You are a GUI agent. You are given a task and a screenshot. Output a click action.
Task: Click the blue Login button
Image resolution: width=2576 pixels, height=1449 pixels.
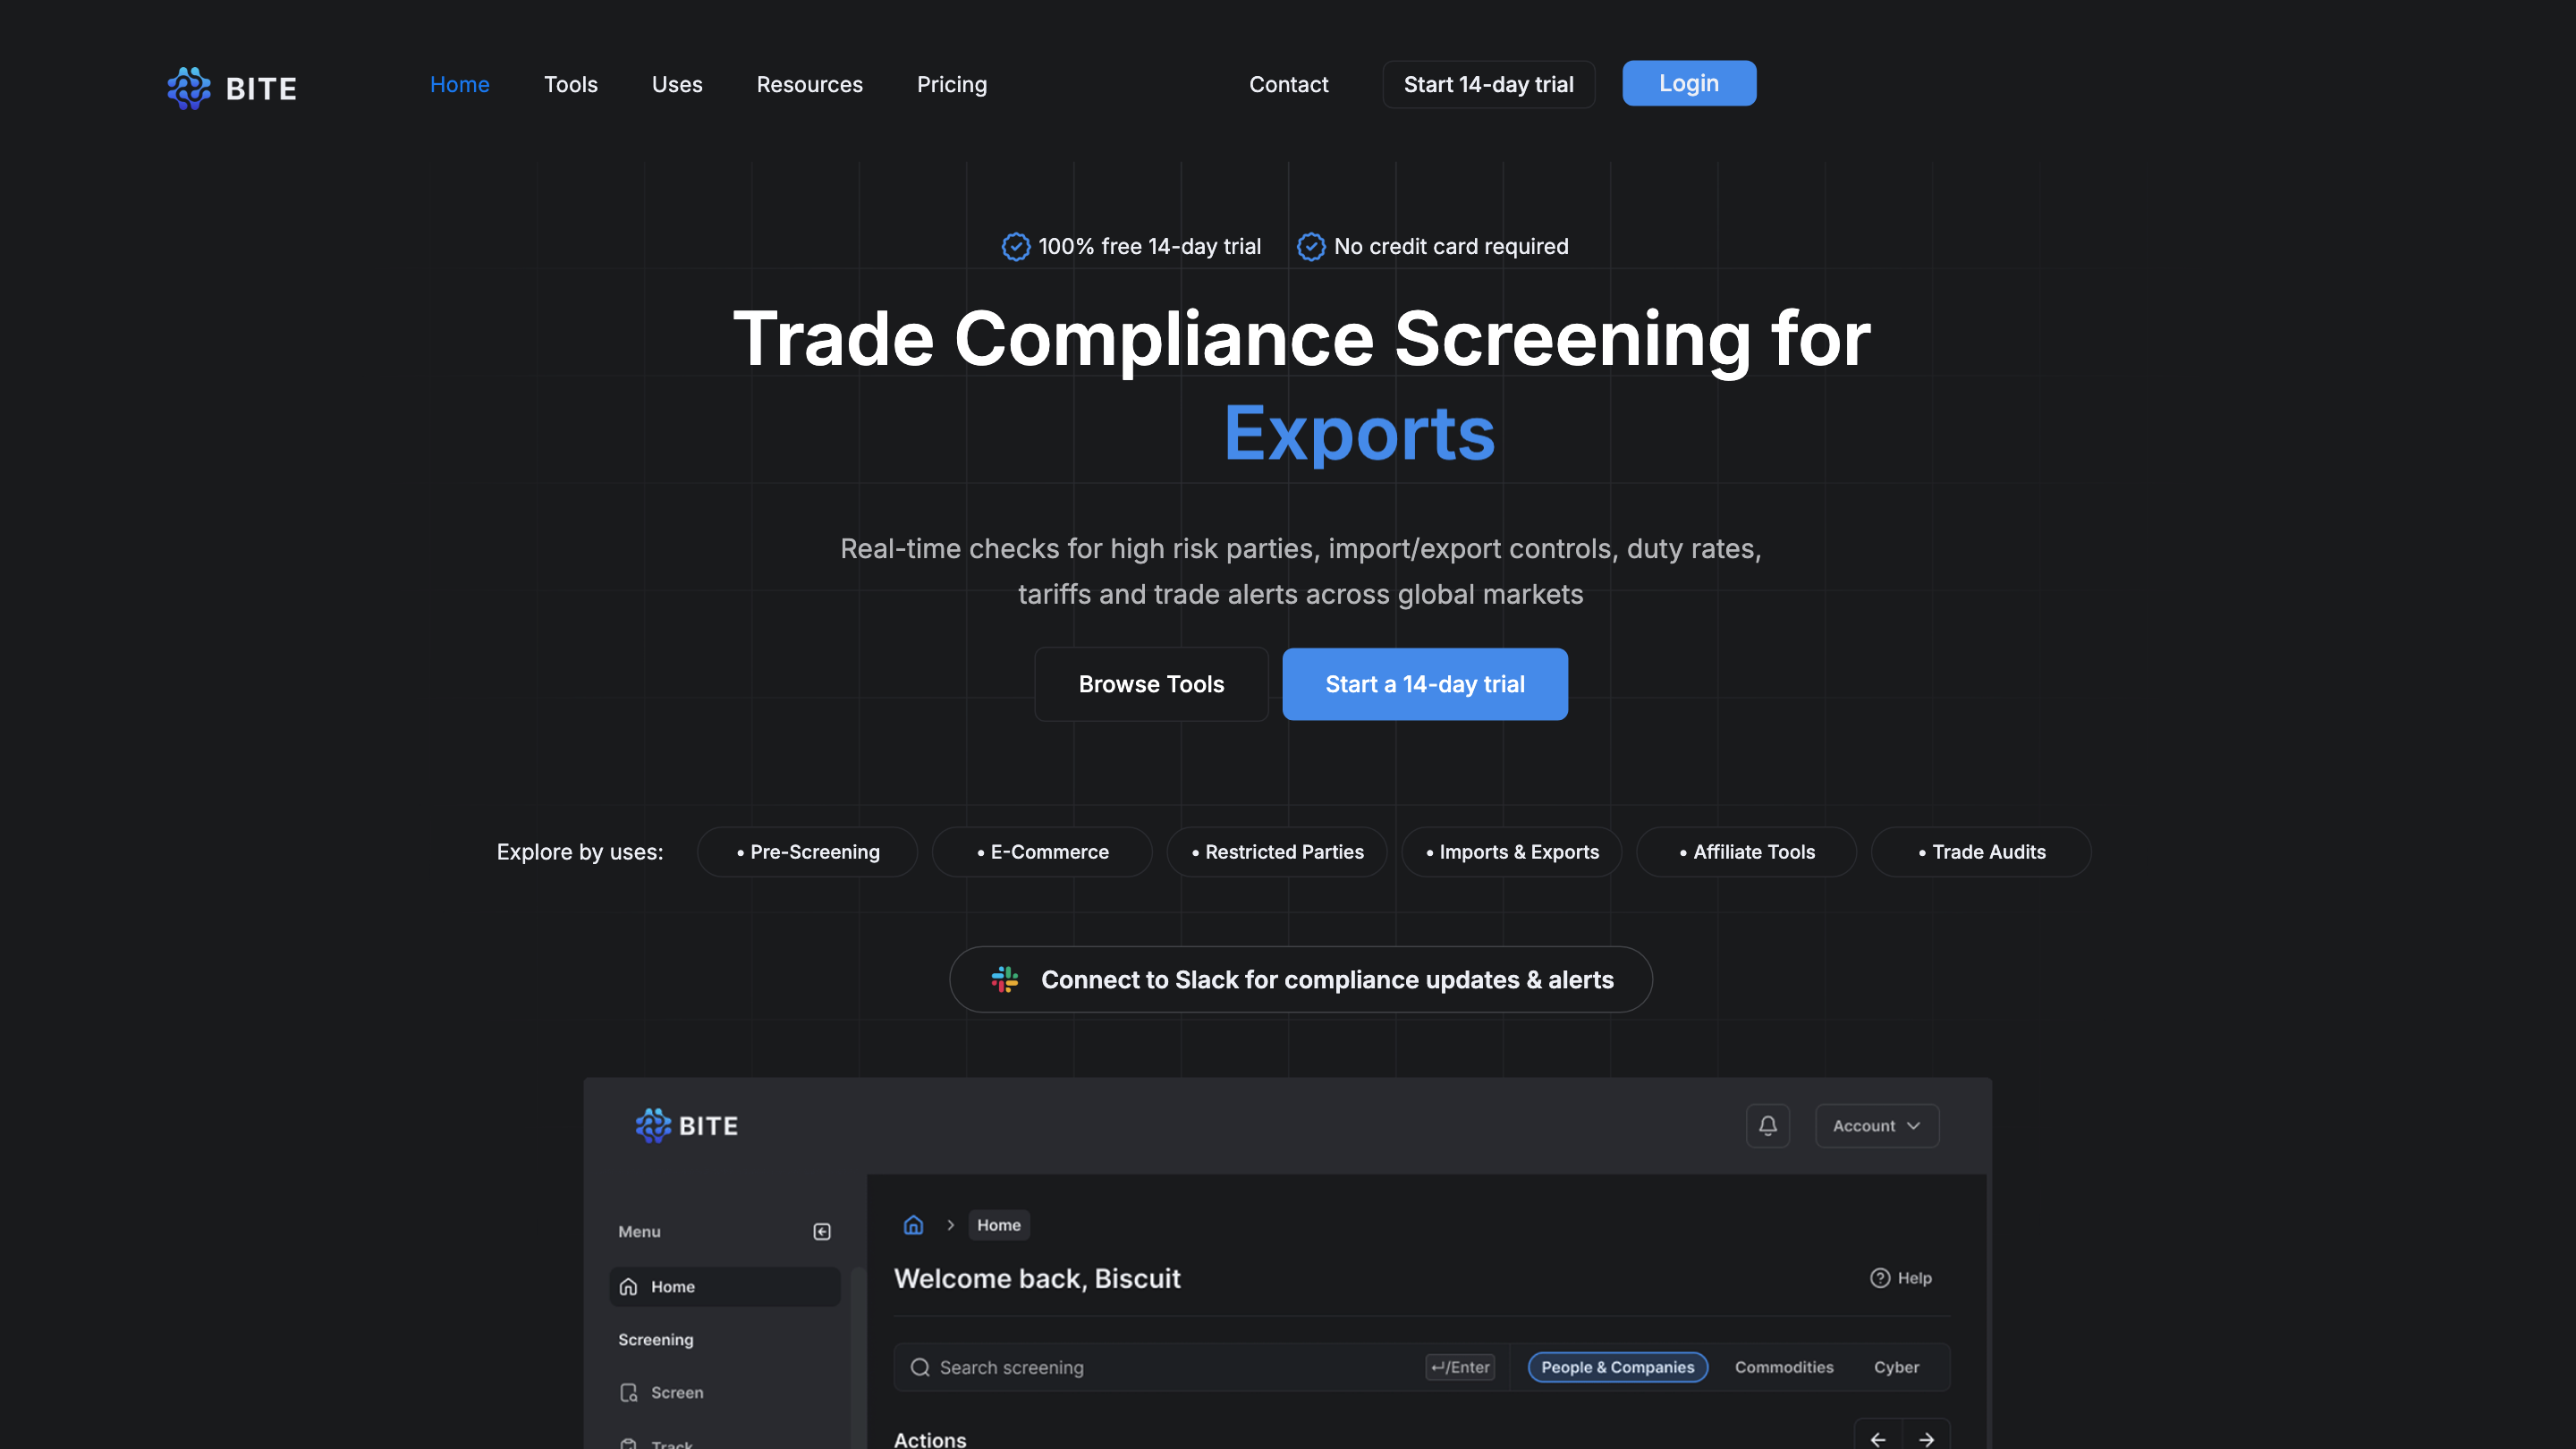tap(1688, 83)
